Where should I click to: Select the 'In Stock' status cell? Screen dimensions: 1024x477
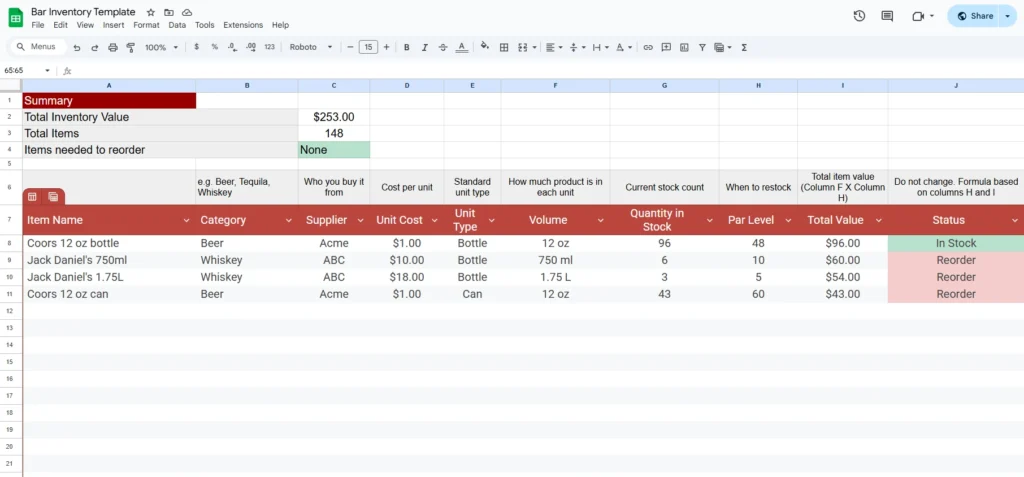955,243
